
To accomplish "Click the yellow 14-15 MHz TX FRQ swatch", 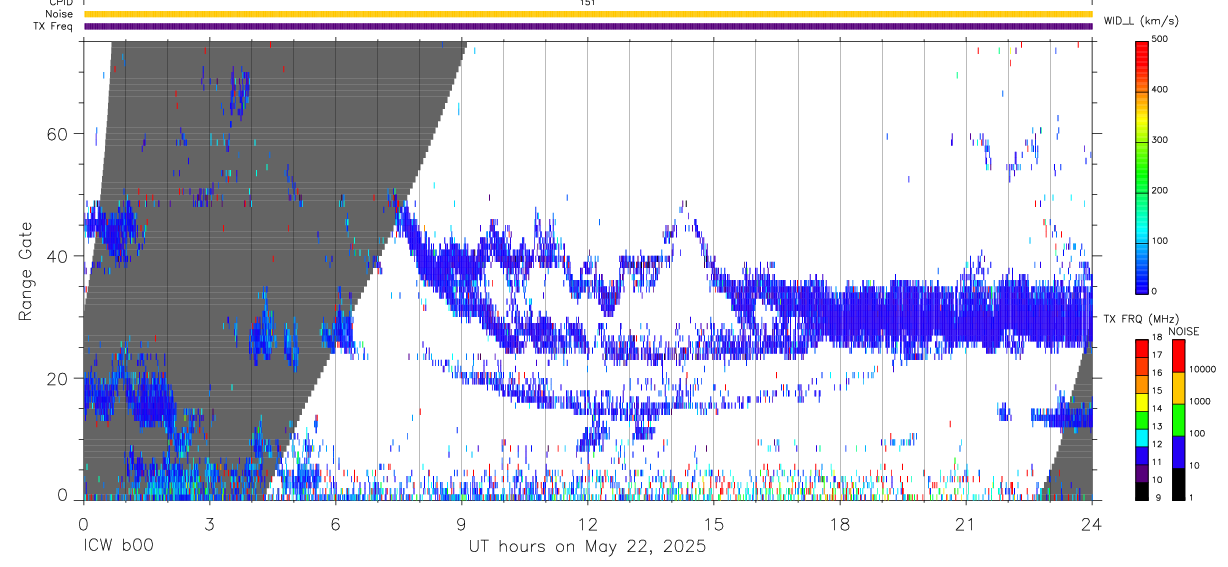I will point(1142,402).
